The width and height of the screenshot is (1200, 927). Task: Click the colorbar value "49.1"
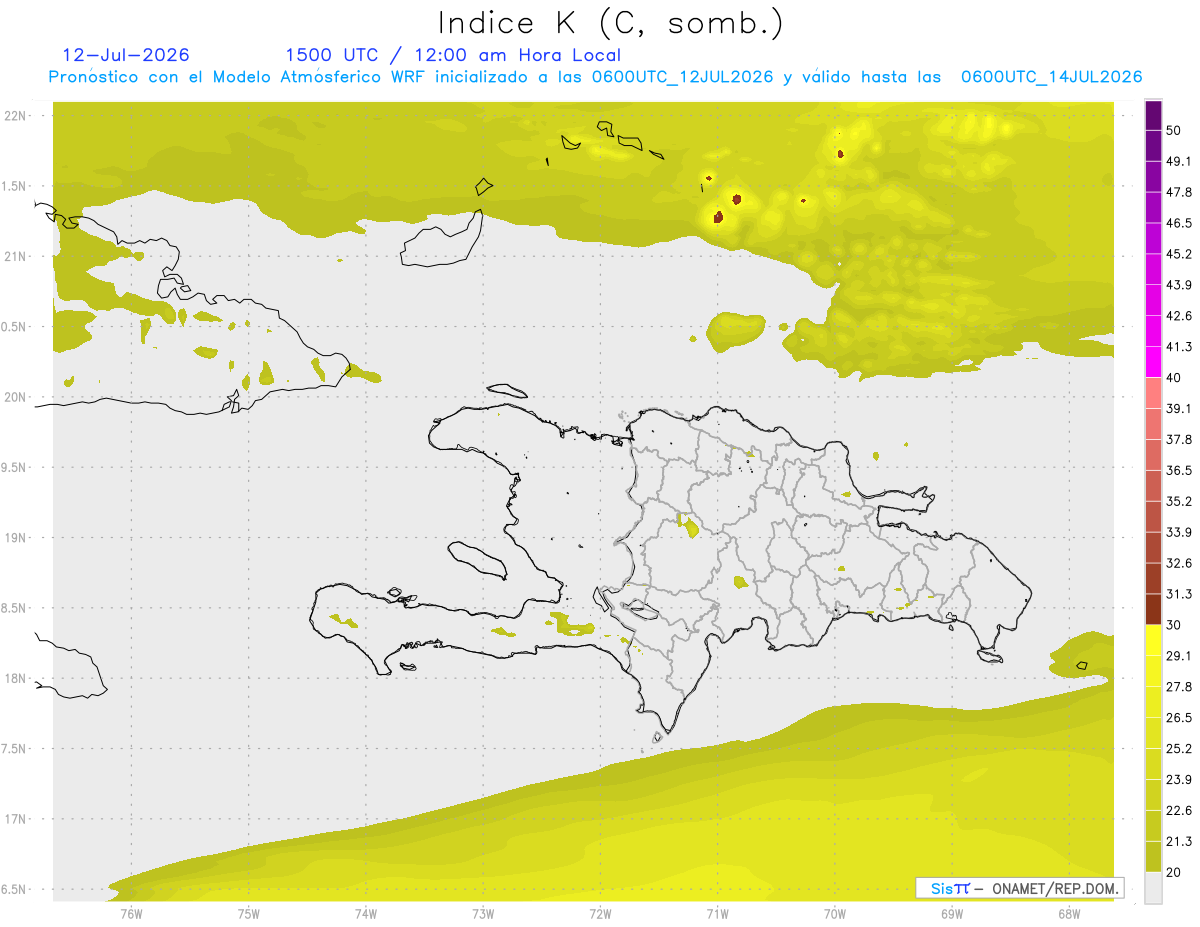pos(1179,161)
